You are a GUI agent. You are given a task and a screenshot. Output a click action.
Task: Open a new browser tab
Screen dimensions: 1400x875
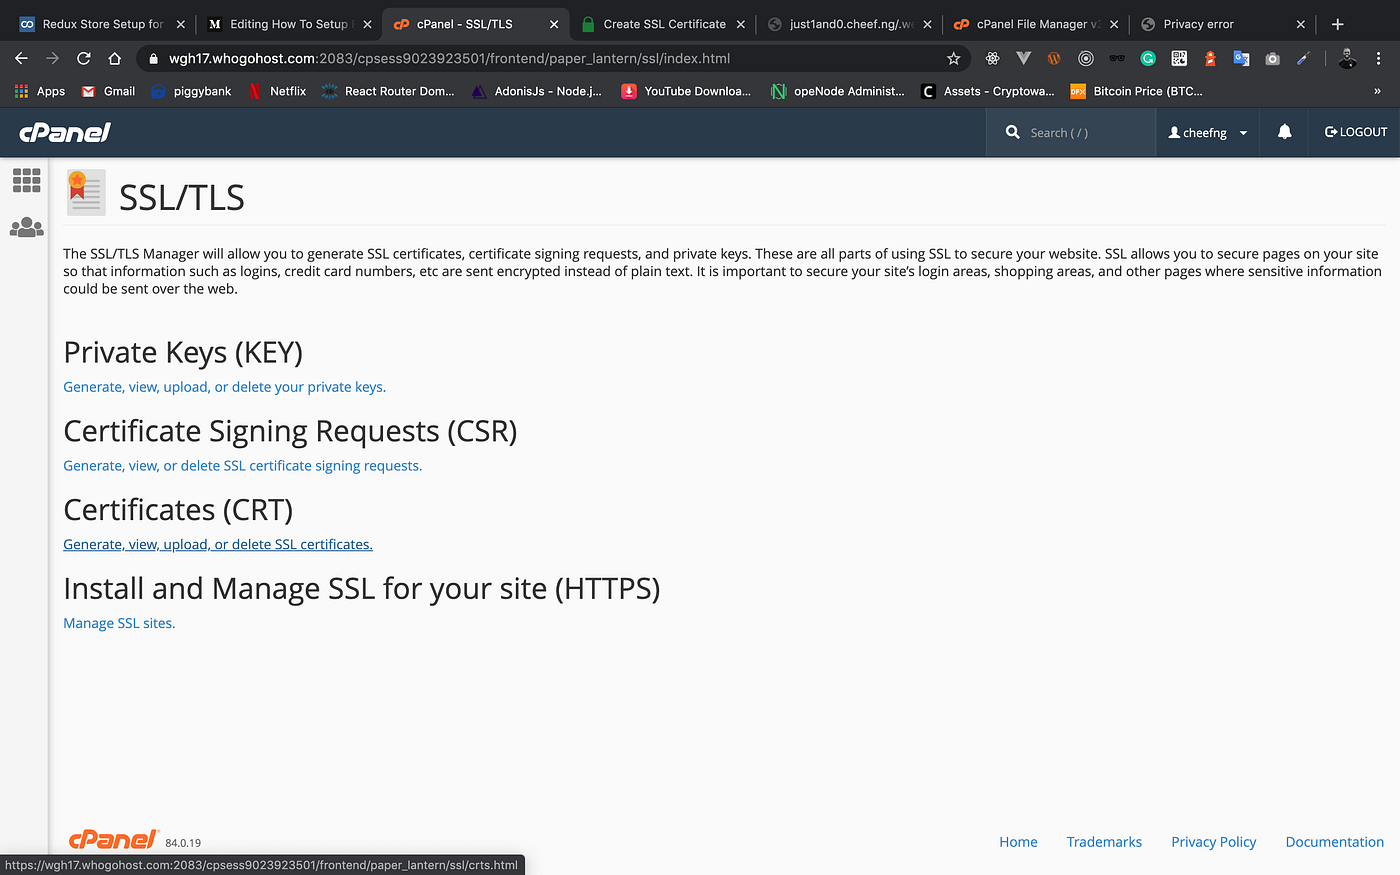[1338, 24]
